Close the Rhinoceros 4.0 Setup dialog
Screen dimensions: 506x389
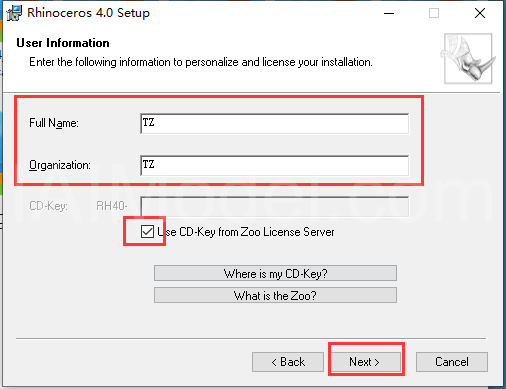480,13
